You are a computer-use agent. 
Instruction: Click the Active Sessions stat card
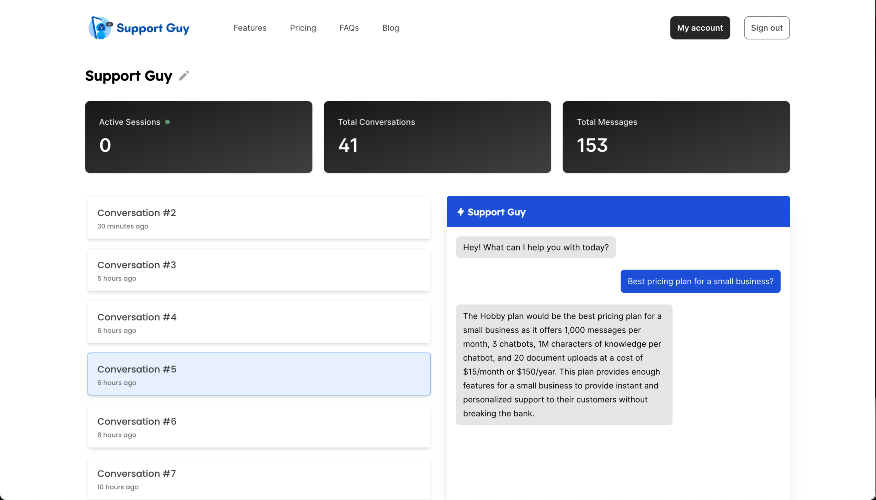(x=198, y=137)
